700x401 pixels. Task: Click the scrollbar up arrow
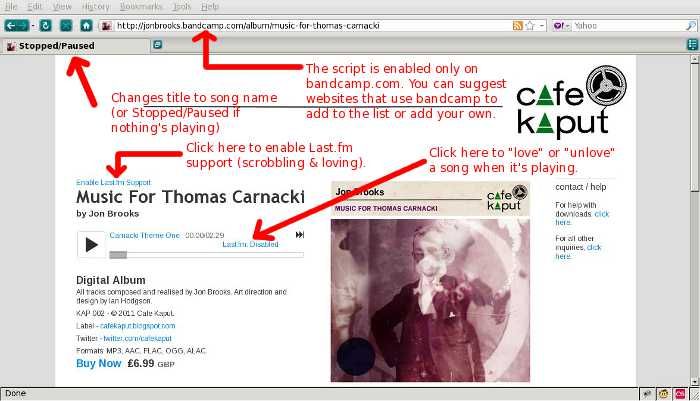[694, 58]
